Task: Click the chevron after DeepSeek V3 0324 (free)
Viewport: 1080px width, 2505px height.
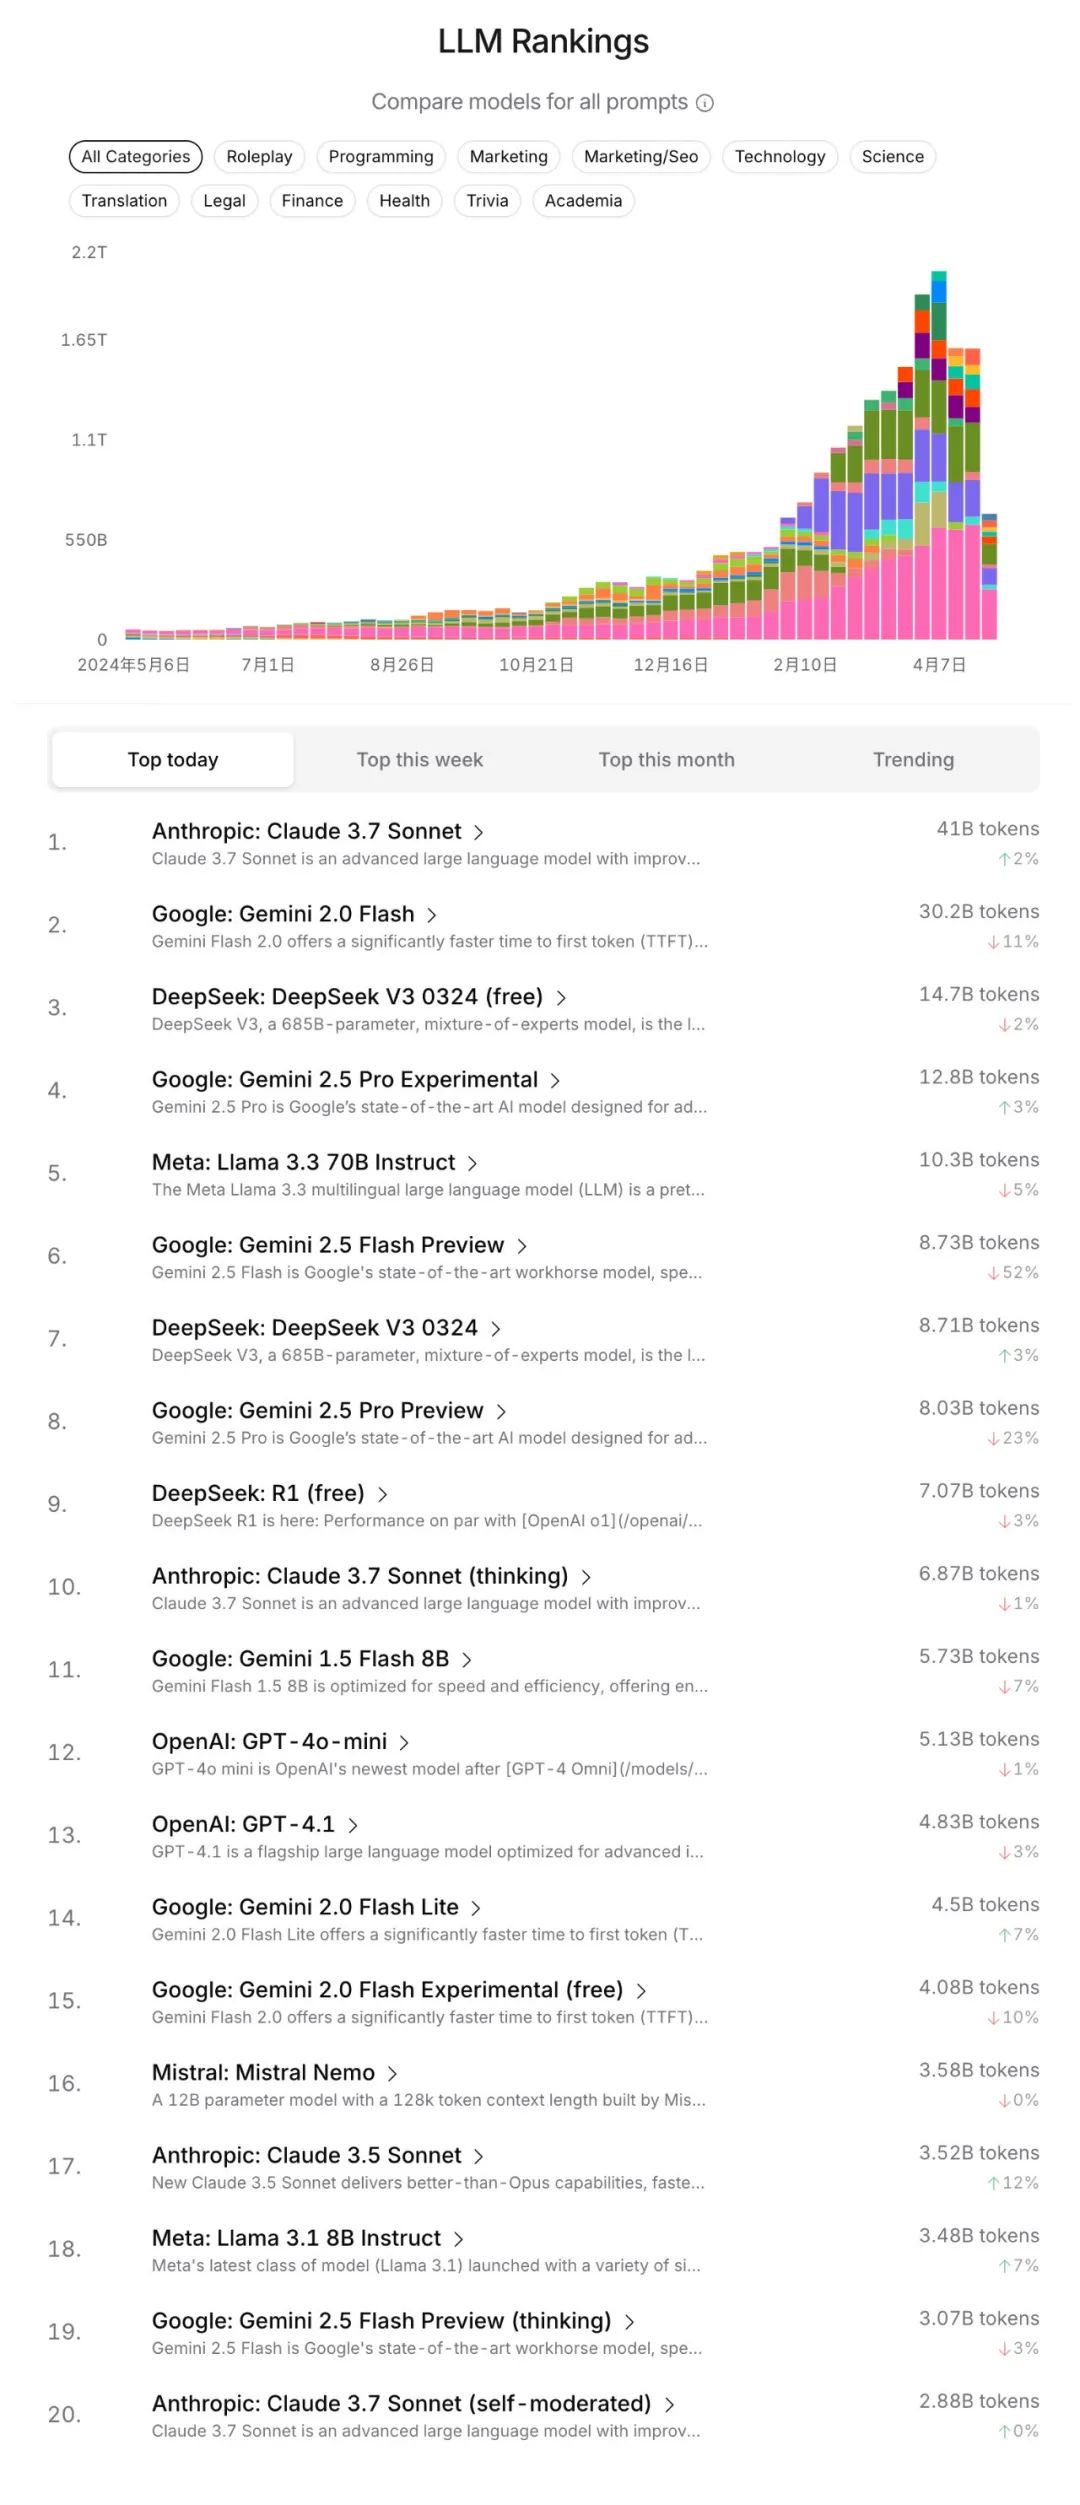Action: pyautogui.click(x=560, y=998)
